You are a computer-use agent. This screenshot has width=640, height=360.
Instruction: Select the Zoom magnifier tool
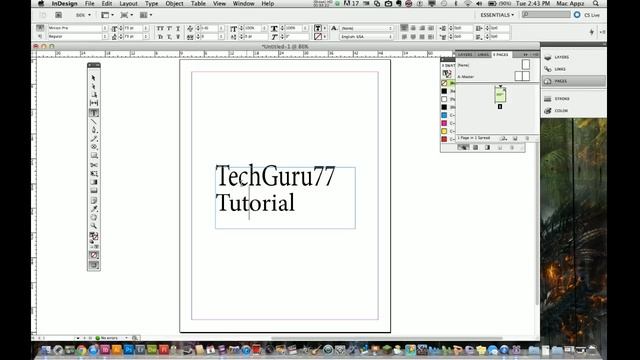click(x=93, y=226)
